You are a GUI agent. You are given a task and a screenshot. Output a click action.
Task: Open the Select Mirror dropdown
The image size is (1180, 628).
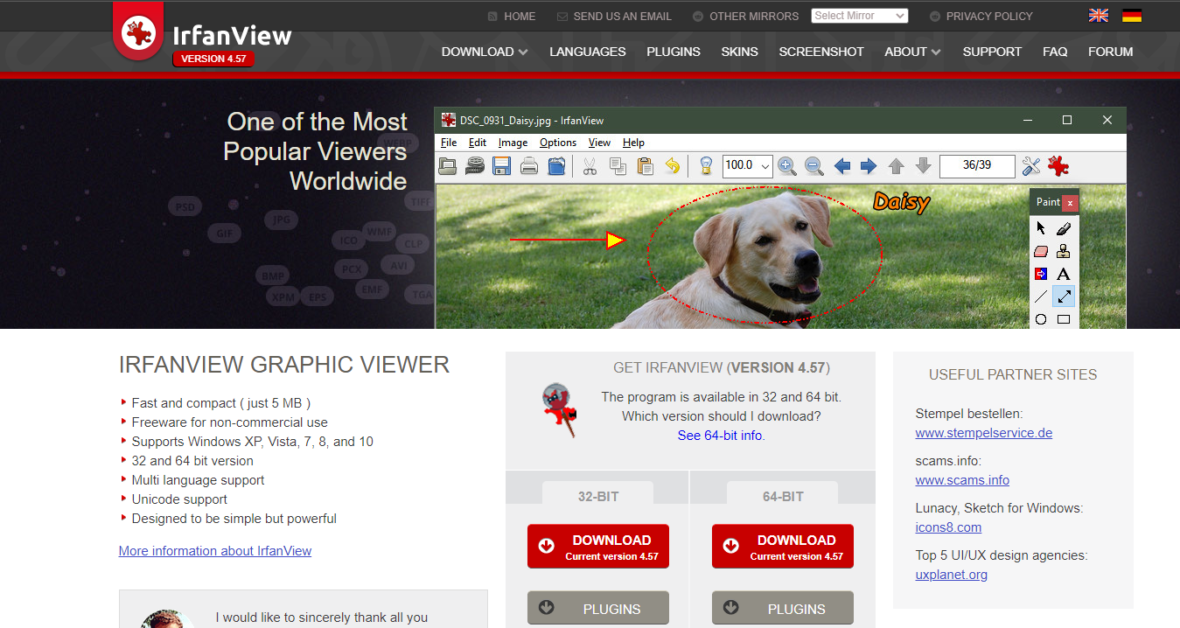point(859,15)
